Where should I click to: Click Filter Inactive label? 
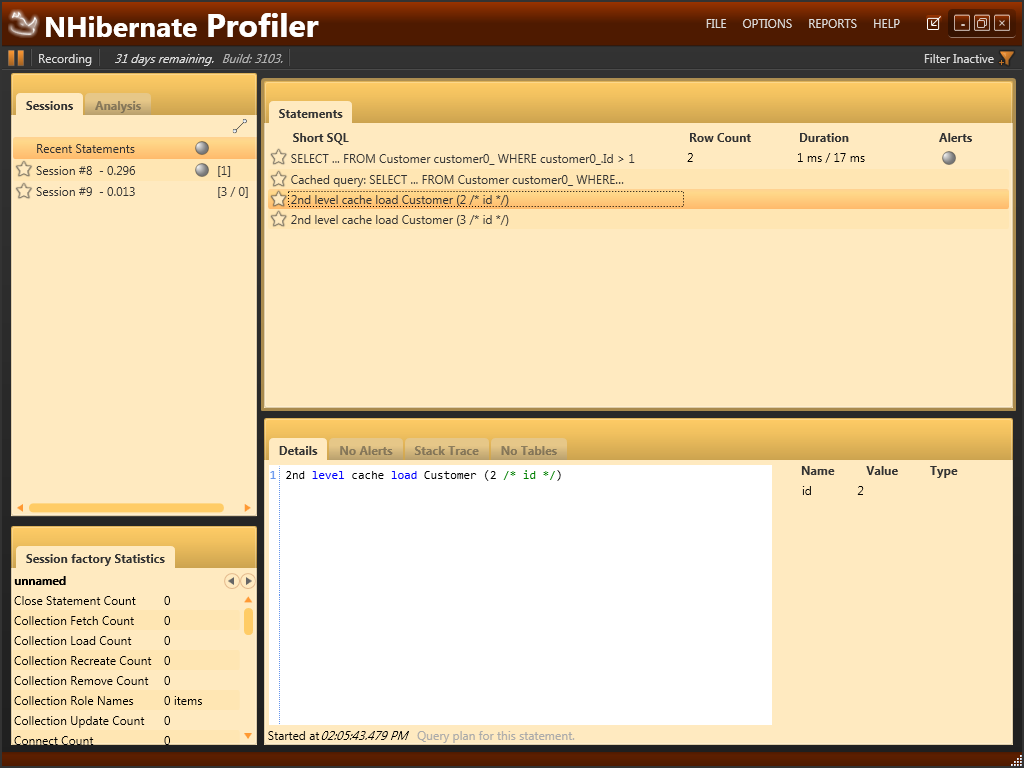point(958,59)
